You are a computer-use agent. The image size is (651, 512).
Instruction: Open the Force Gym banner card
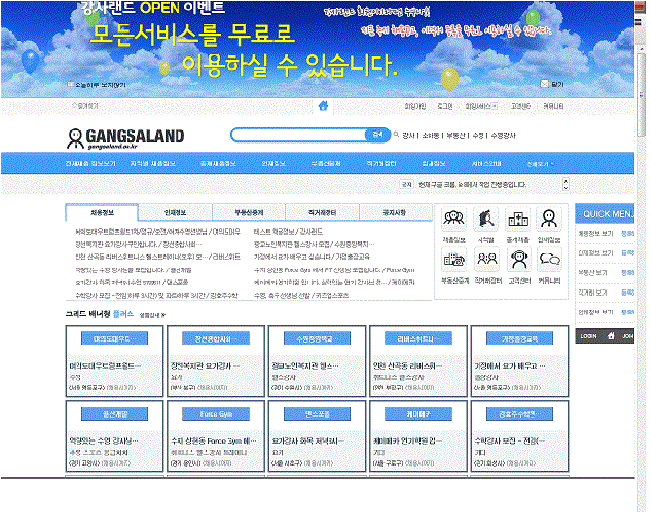[x=216, y=436]
